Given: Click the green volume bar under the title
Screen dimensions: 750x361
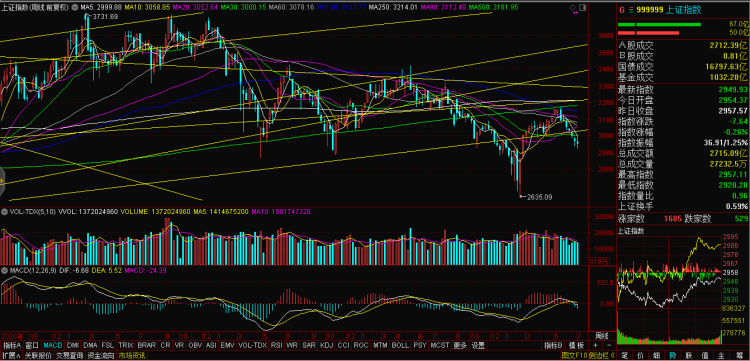Looking at the screenshot, I should click(659, 24).
